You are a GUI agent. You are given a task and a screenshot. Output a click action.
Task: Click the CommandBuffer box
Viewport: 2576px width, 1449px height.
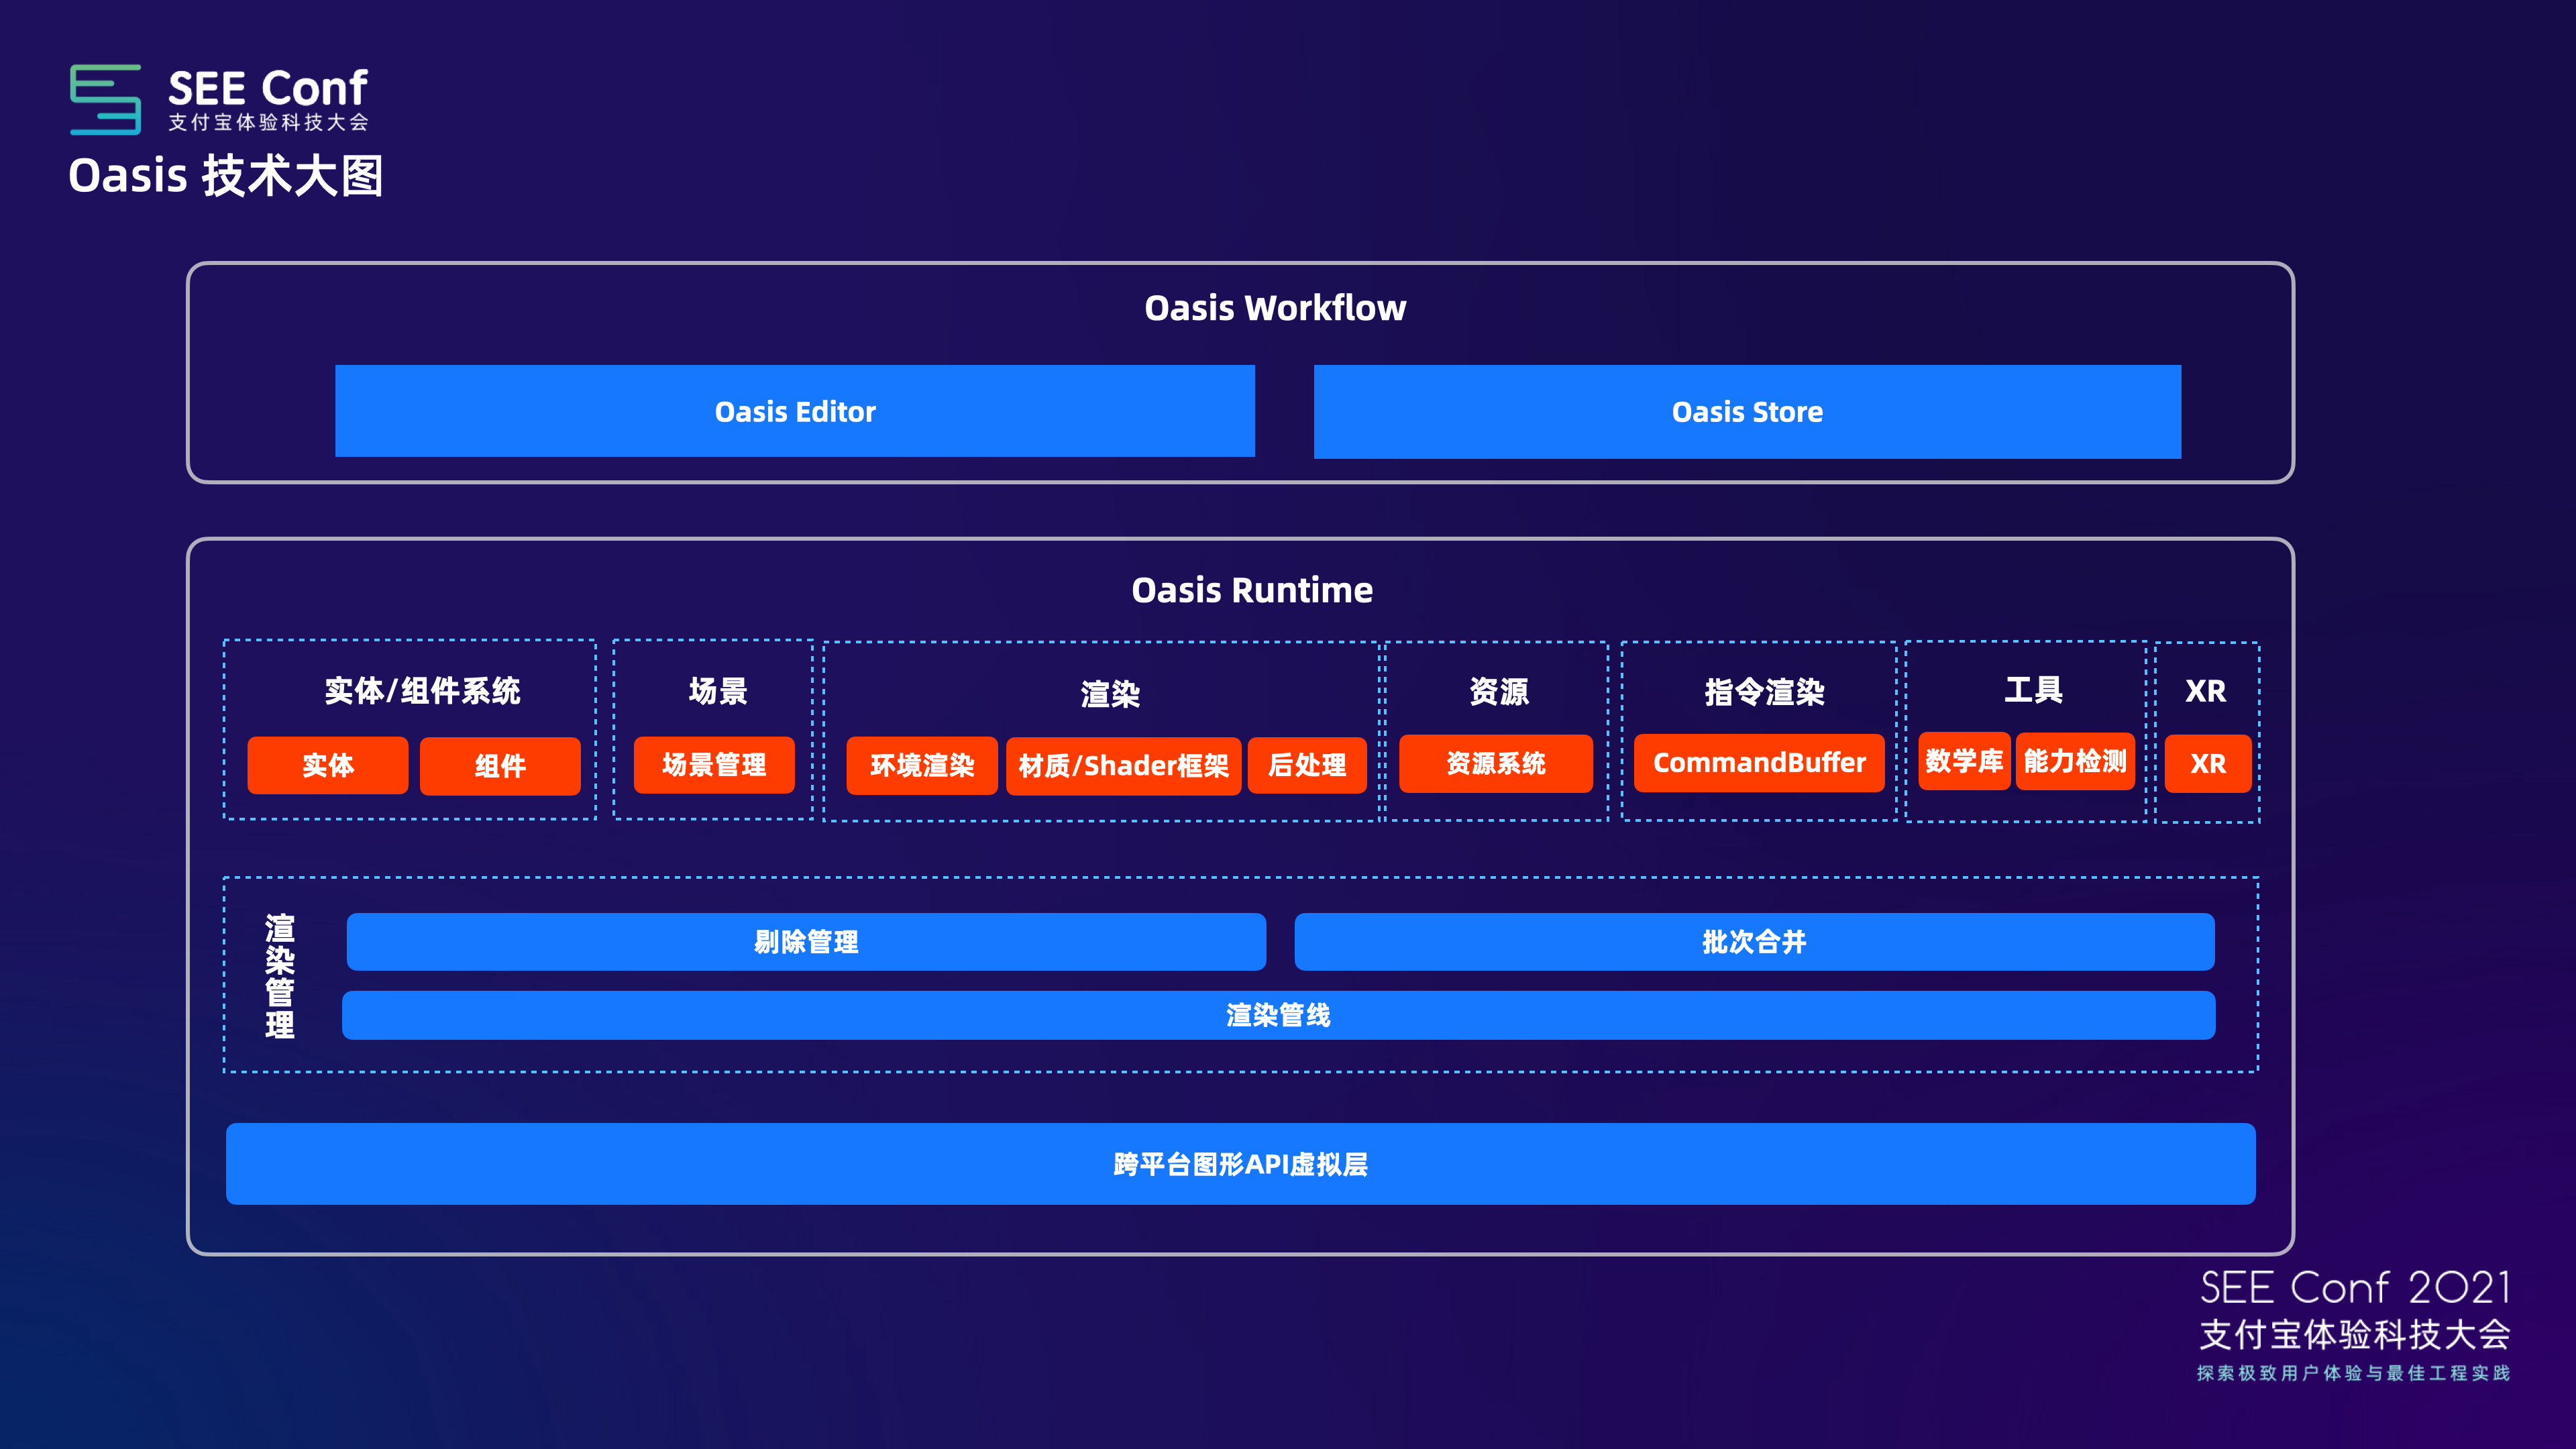click(x=1758, y=762)
